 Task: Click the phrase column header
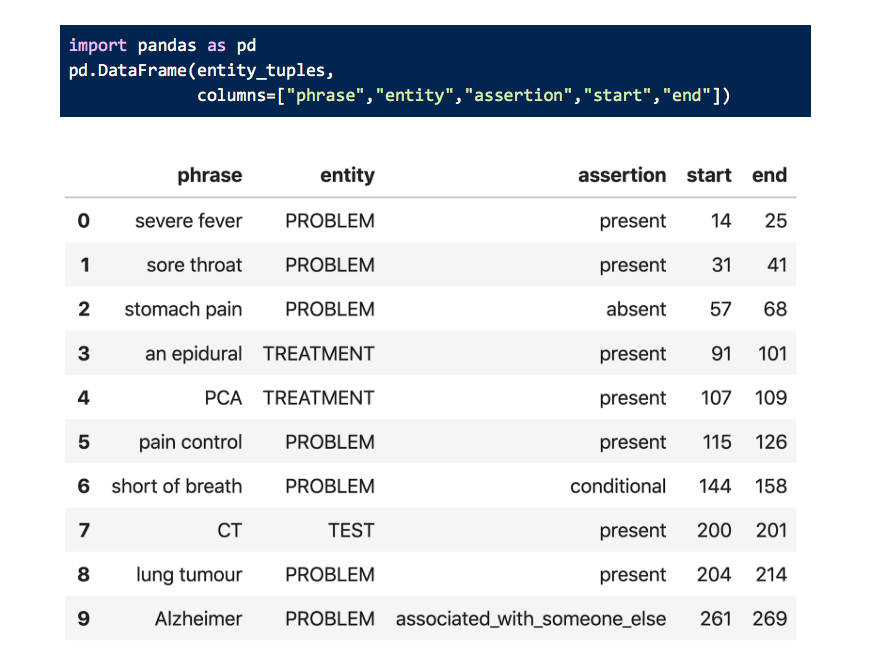tap(209, 175)
